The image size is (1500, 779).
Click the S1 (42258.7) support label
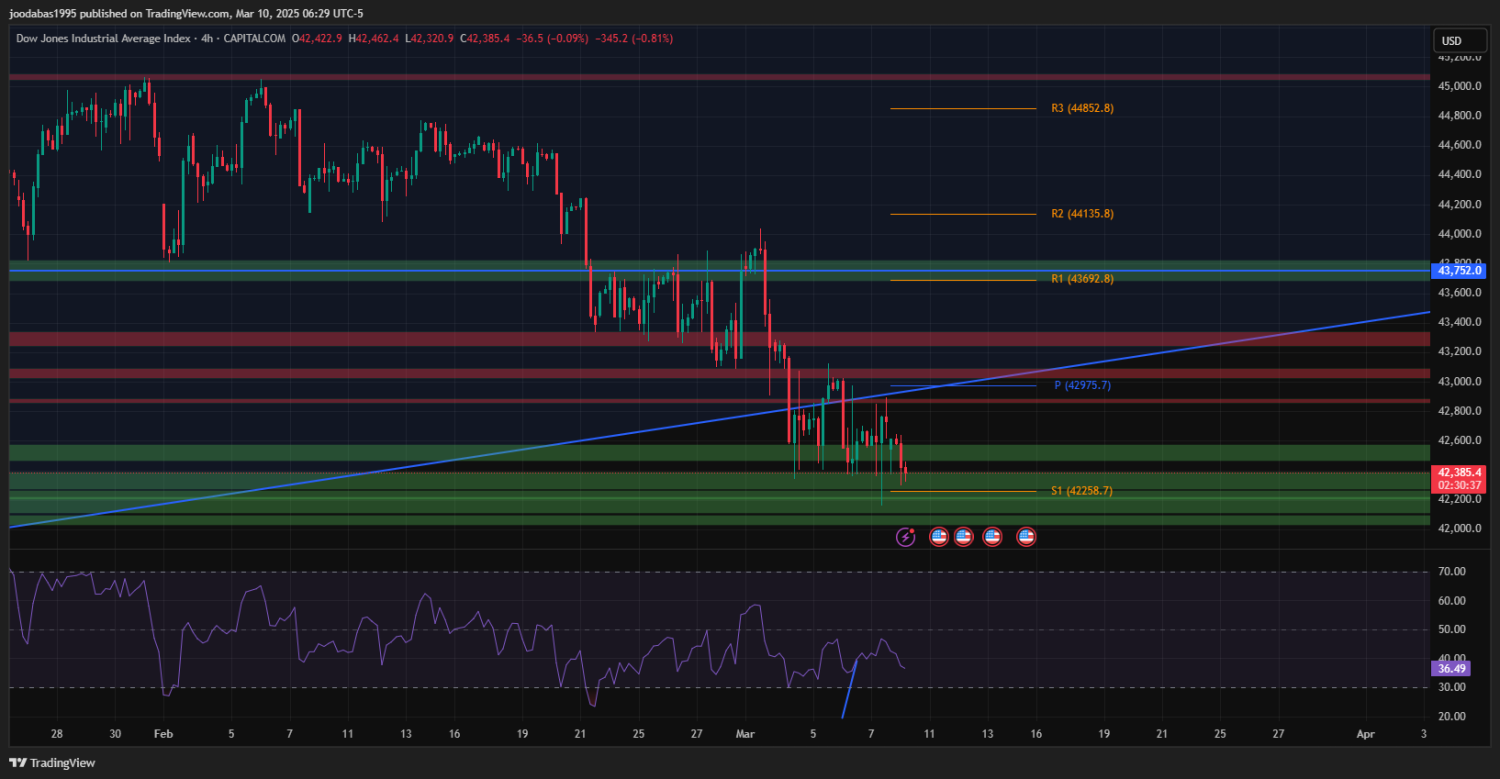coord(1082,491)
